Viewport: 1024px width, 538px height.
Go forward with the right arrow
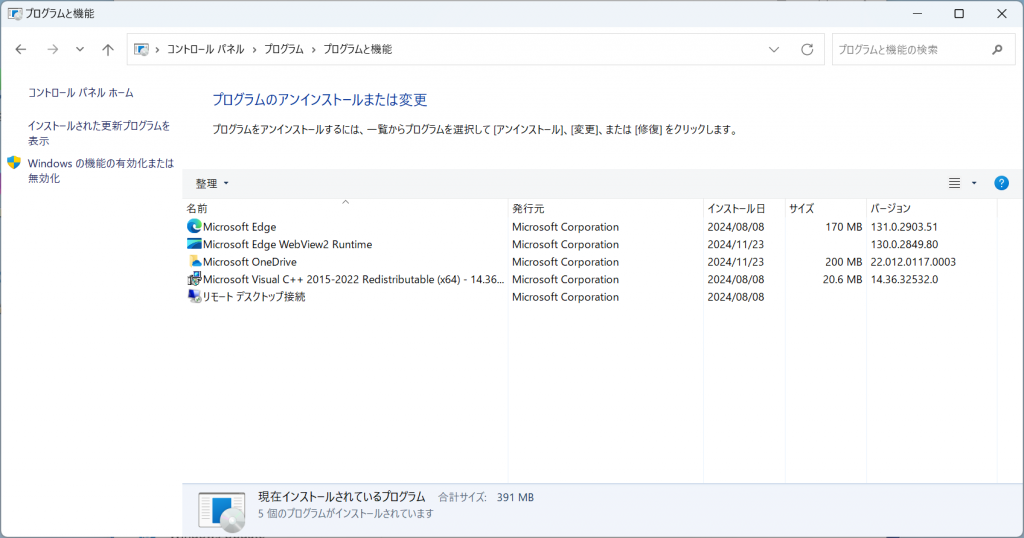(53, 49)
